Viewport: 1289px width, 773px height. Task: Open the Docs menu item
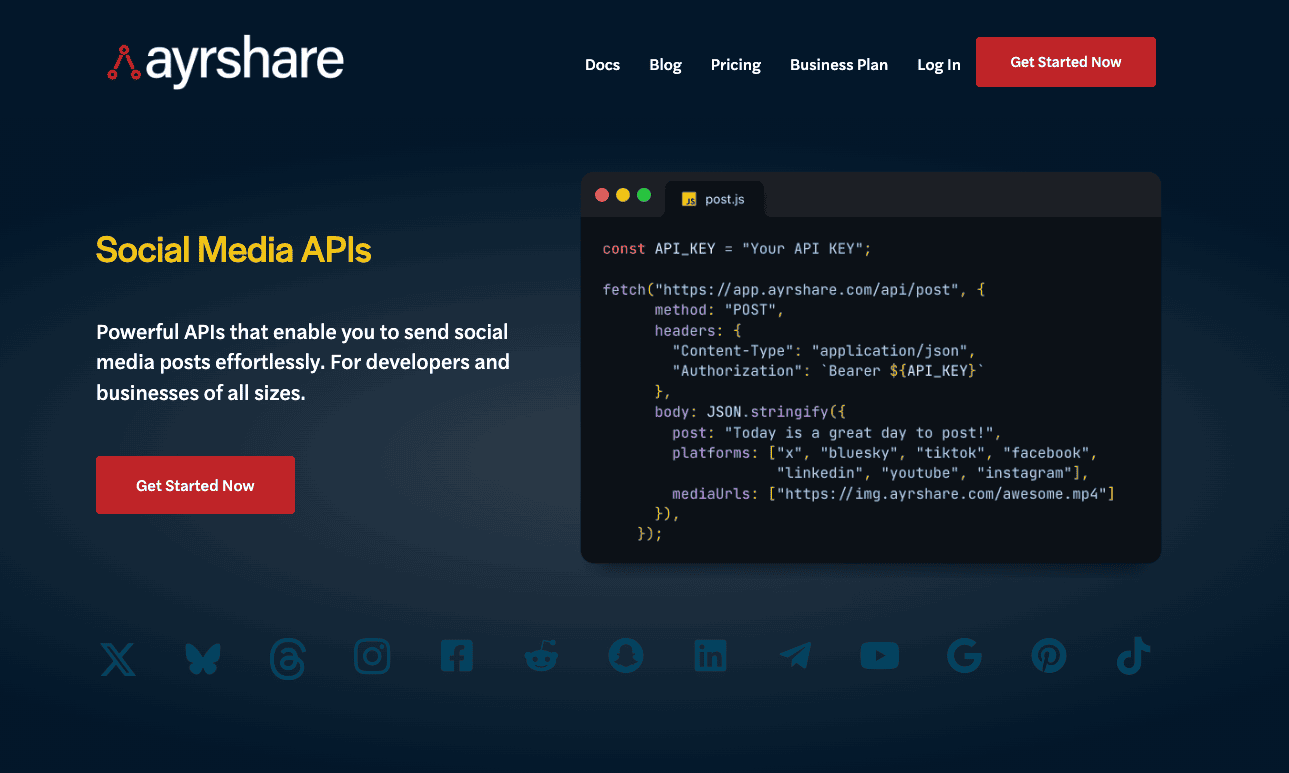point(602,64)
